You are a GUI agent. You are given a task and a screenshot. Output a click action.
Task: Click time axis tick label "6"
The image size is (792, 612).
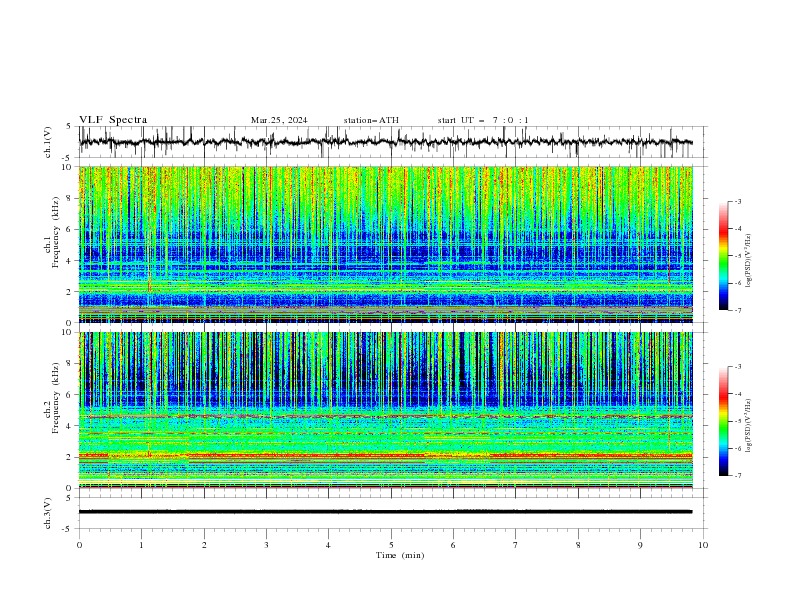tap(453, 545)
